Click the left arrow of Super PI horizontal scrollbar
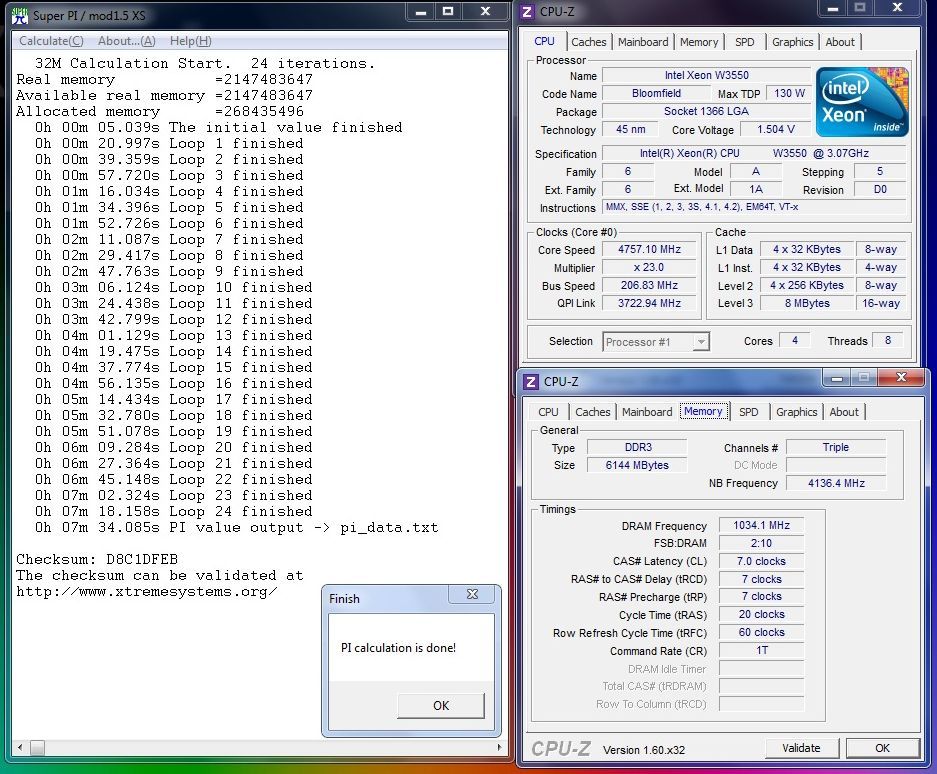Screen dimensions: 937x774 point(20,747)
